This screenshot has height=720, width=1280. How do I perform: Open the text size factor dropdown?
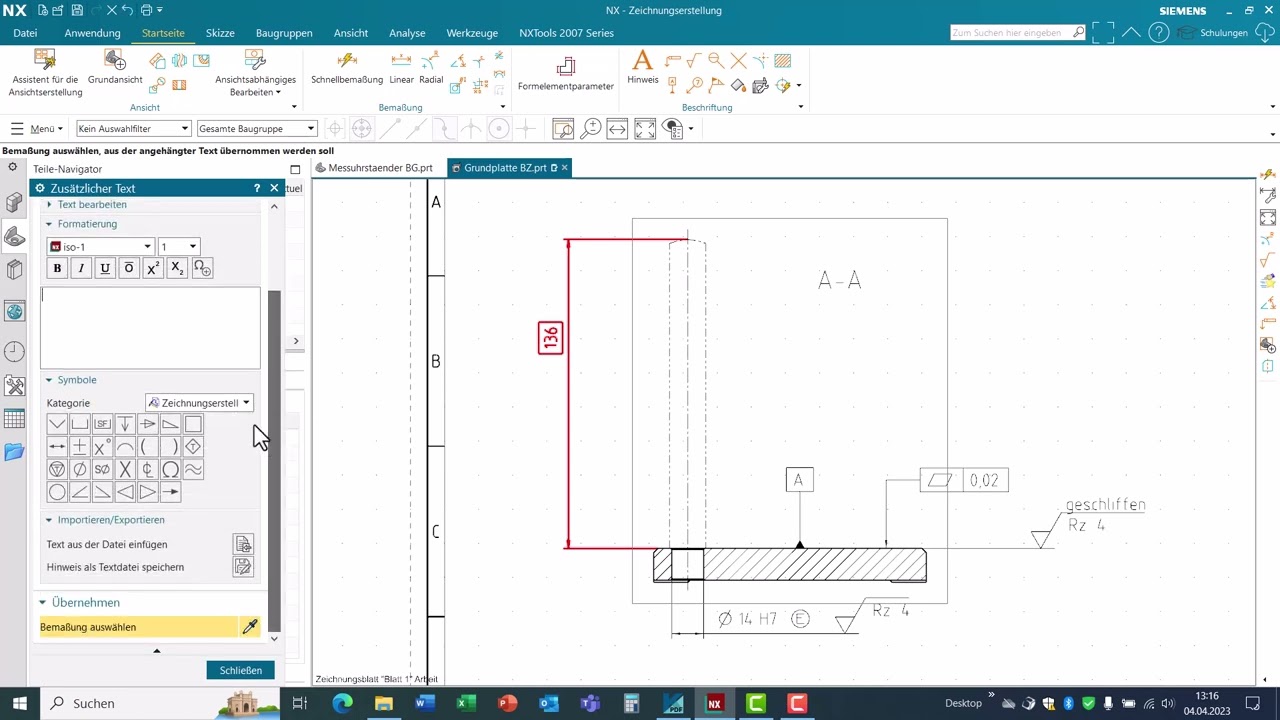tap(180, 247)
